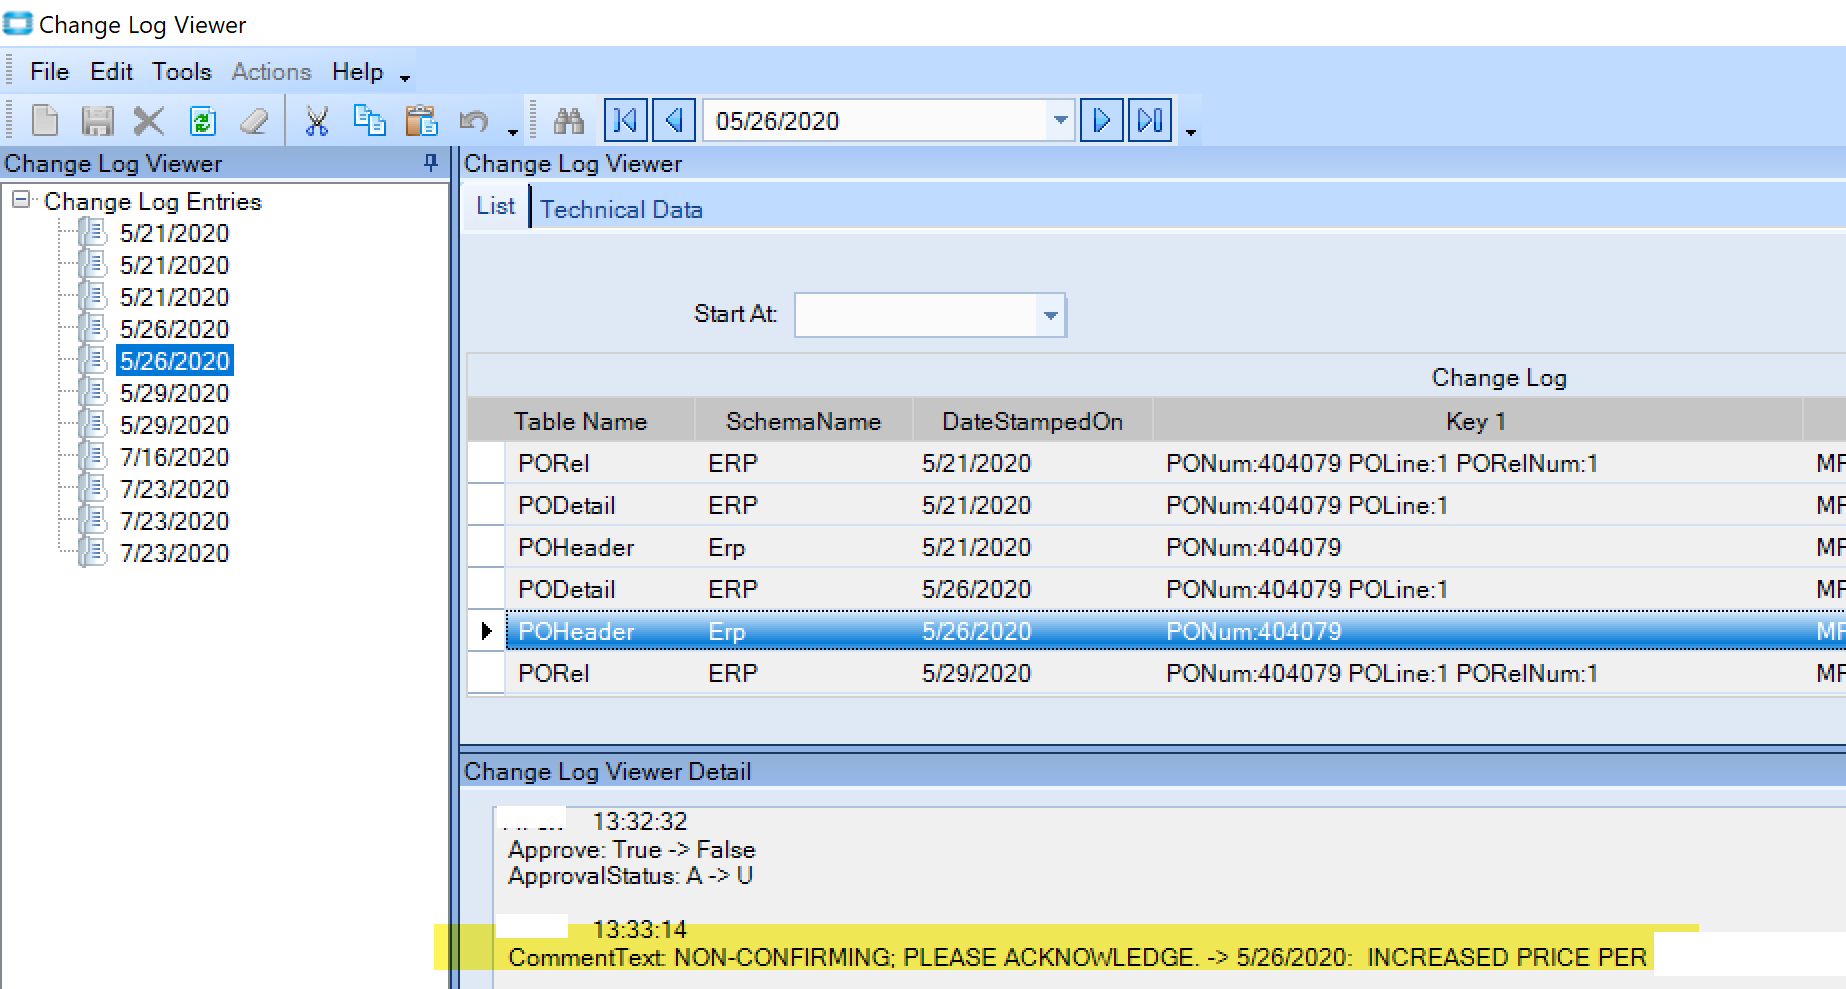This screenshot has height=989, width=1846.
Task: Open menu bar overflow options arrow
Action: click(x=405, y=78)
